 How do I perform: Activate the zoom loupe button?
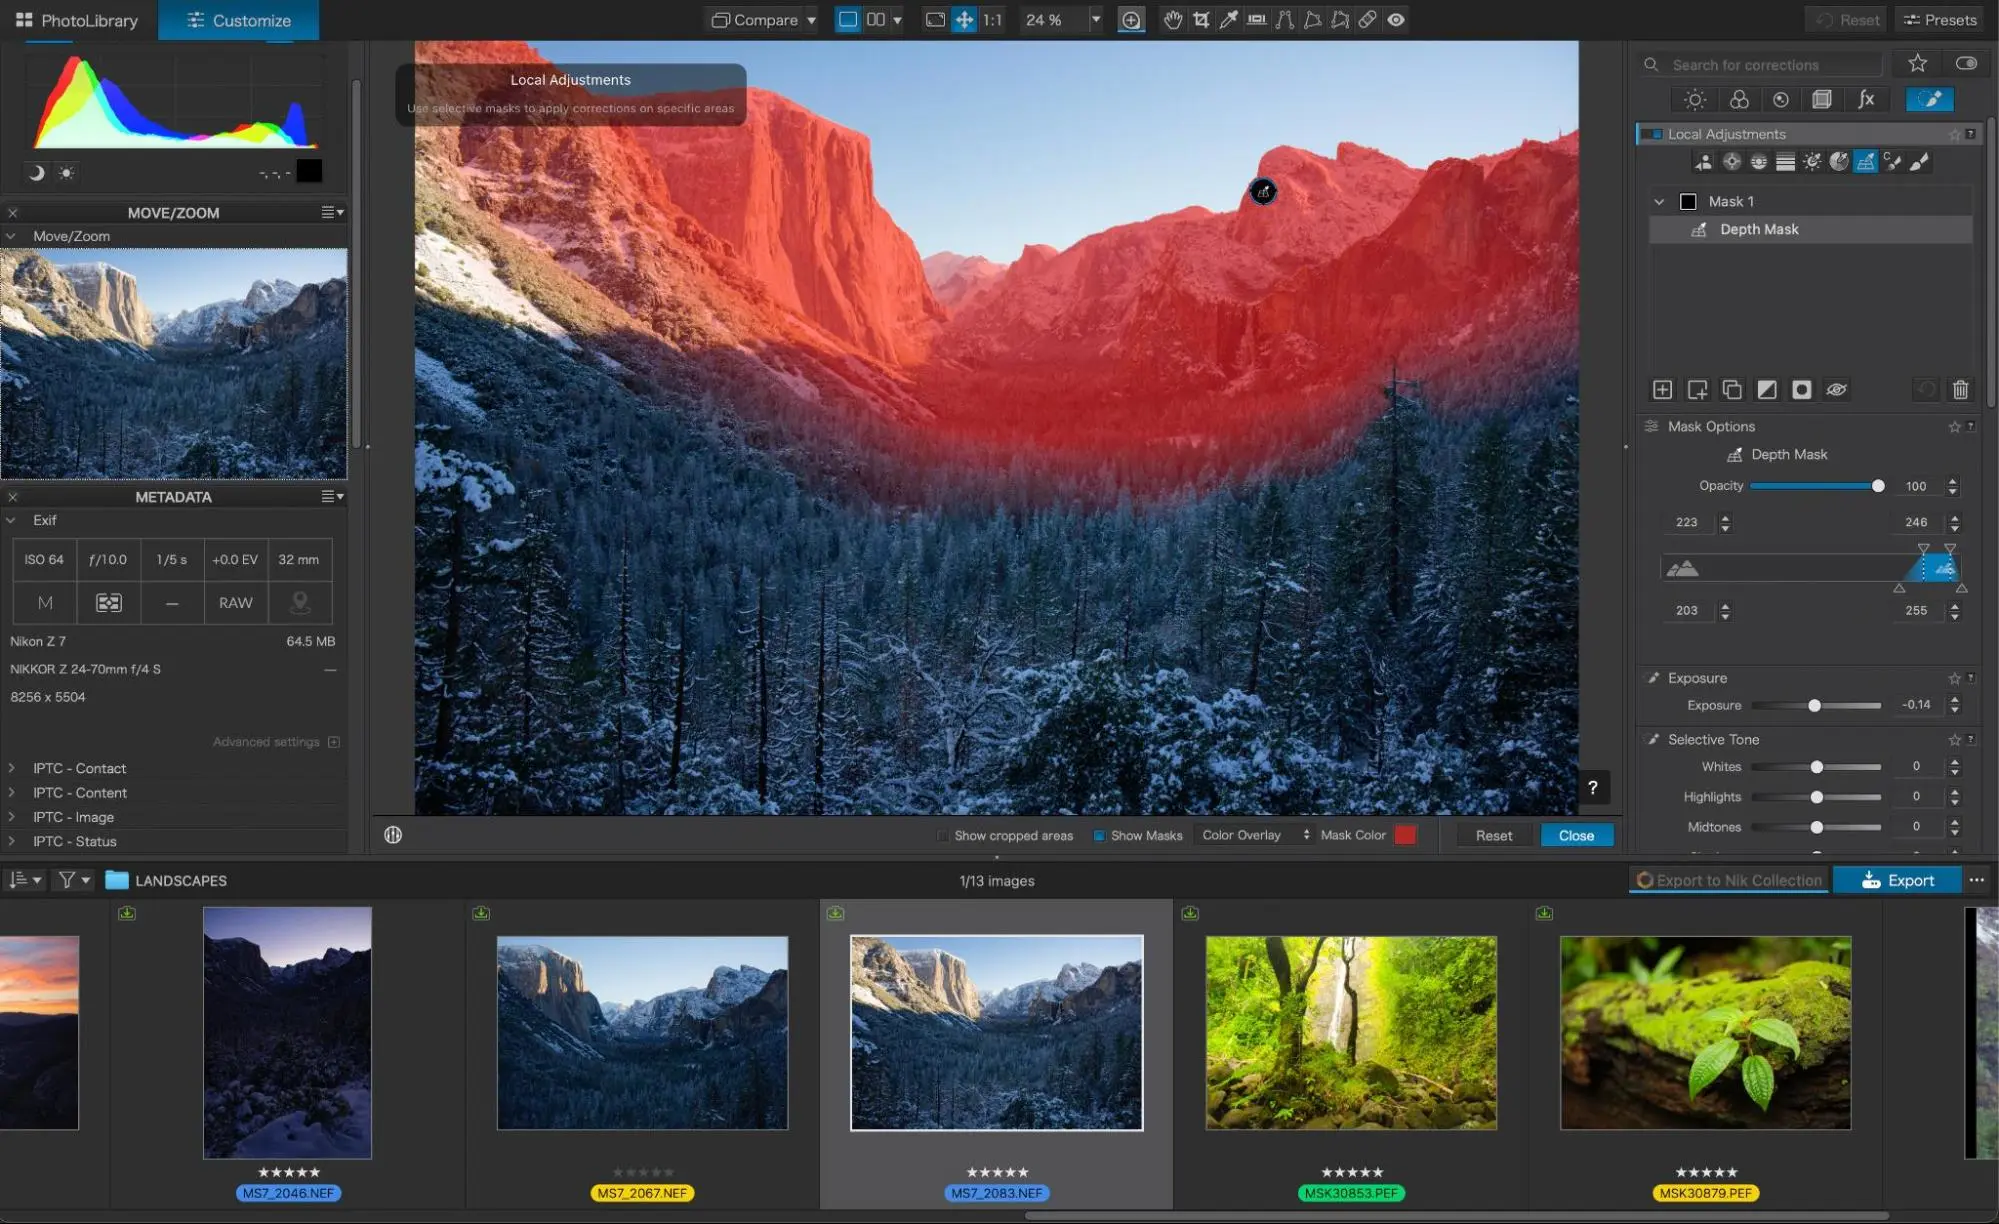pos(1131,19)
